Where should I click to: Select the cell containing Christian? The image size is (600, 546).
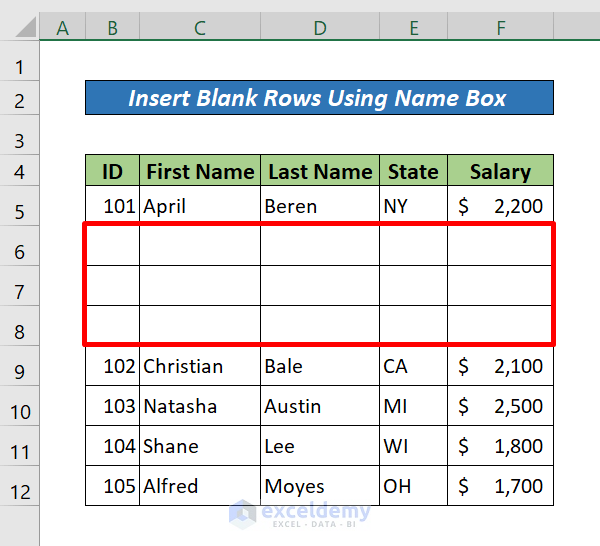(x=200, y=367)
